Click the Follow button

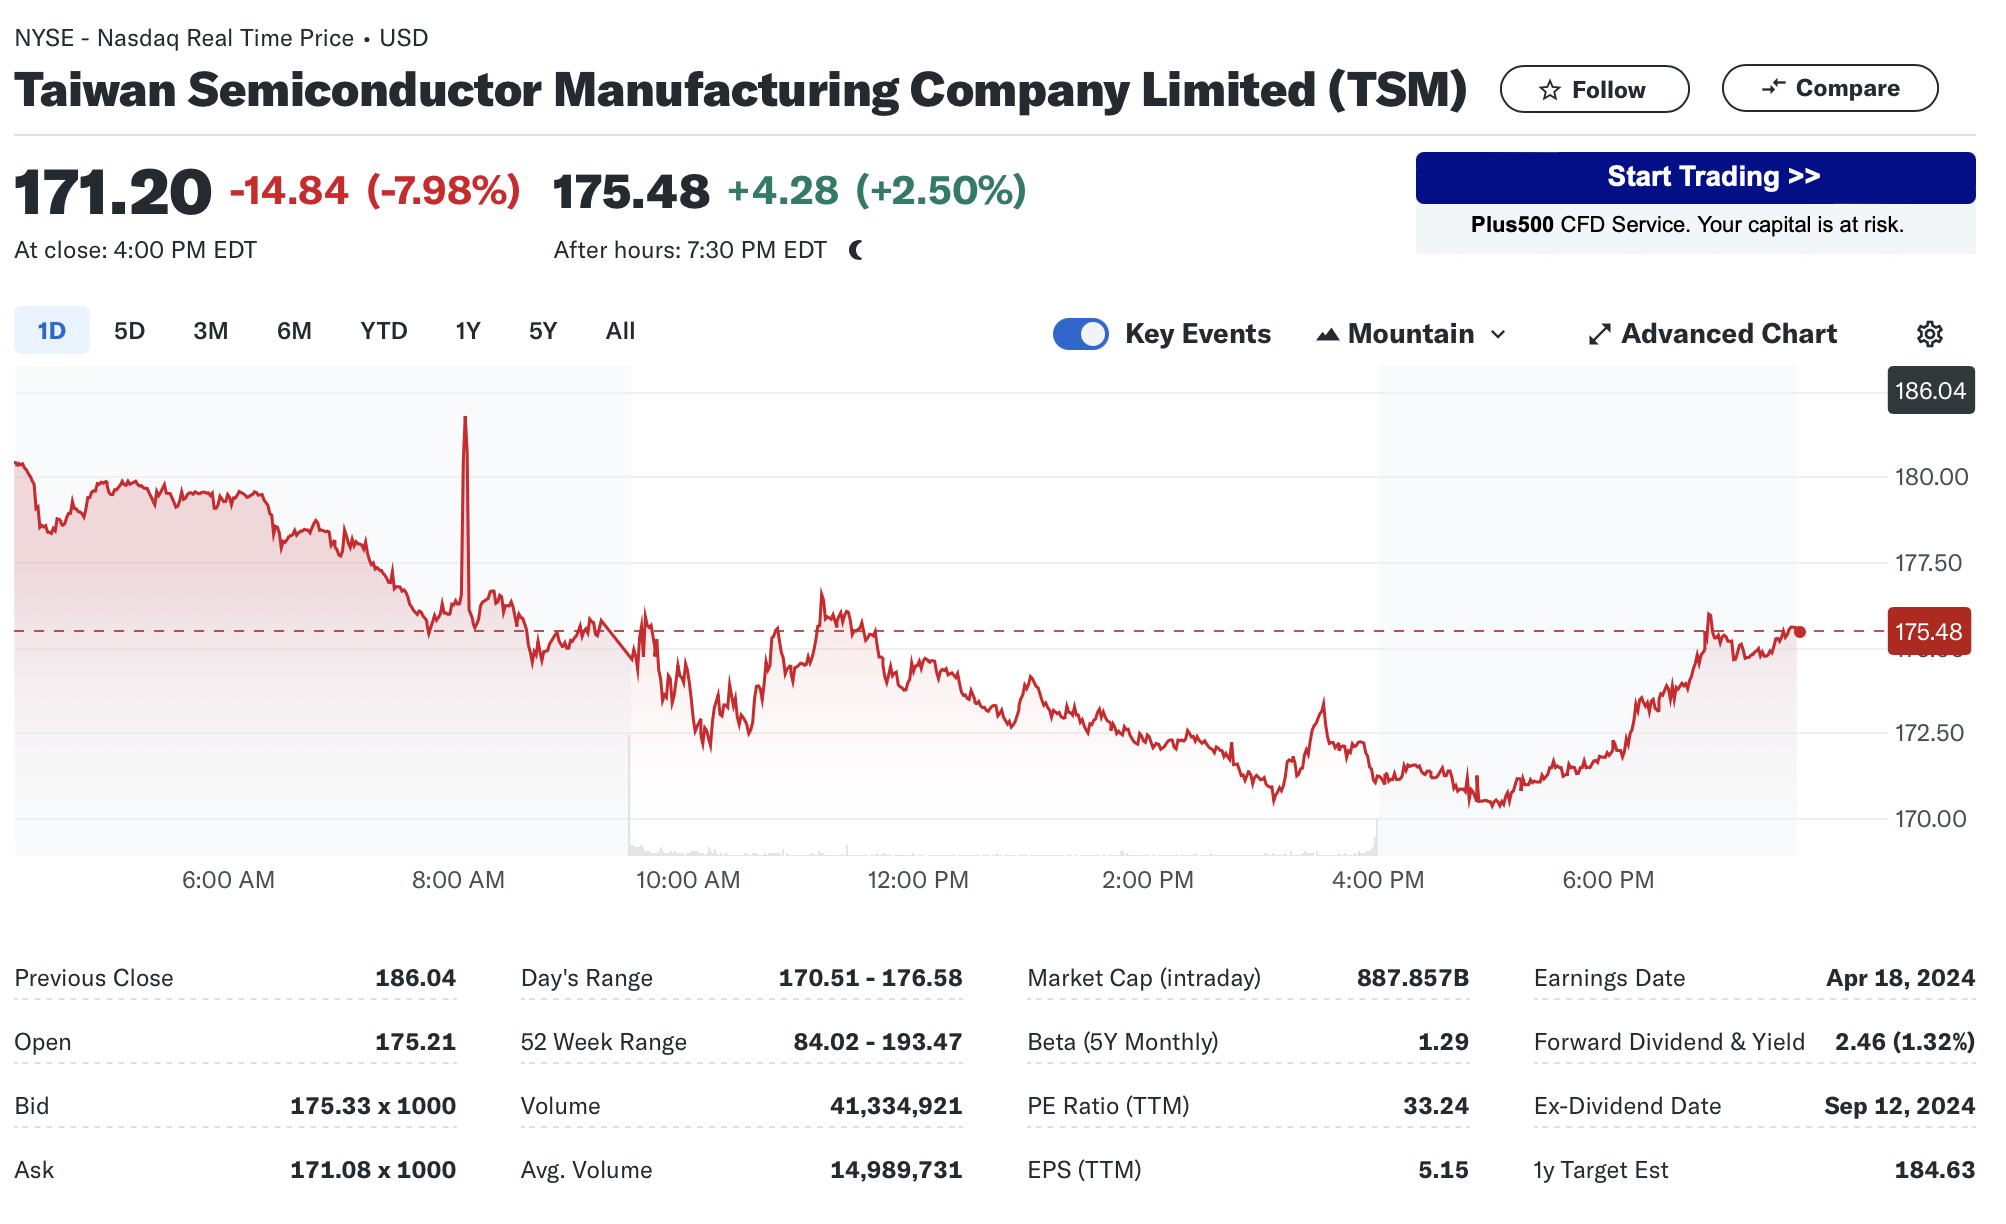(x=1594, y=90)
